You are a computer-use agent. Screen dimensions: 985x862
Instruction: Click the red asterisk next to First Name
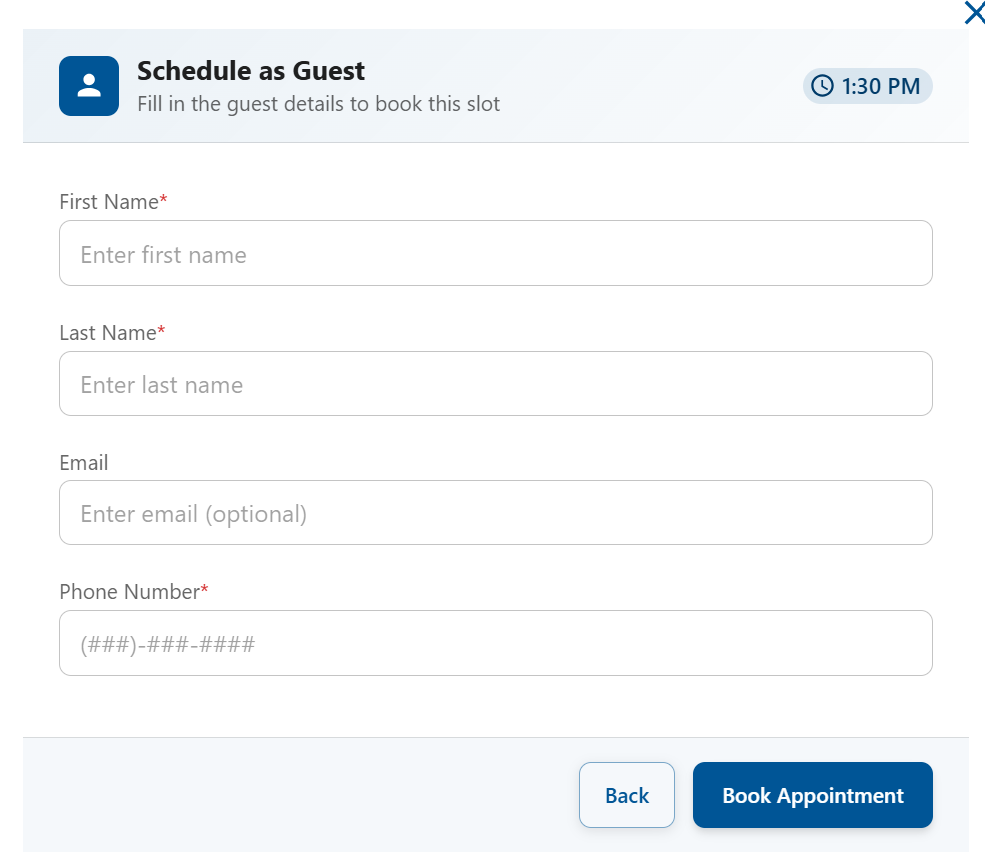163,196
